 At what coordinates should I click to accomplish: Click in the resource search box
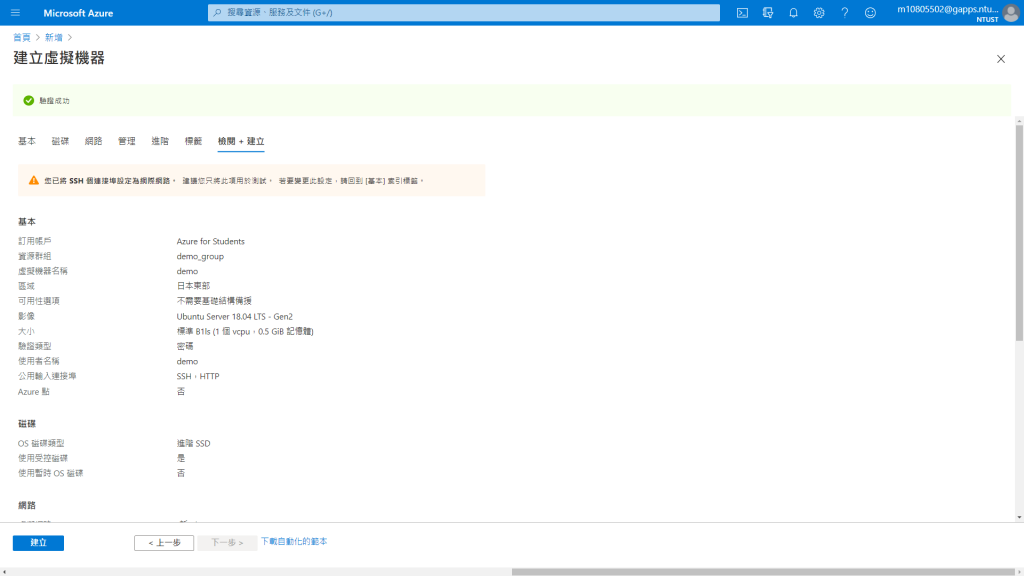[x=464, y=12]
